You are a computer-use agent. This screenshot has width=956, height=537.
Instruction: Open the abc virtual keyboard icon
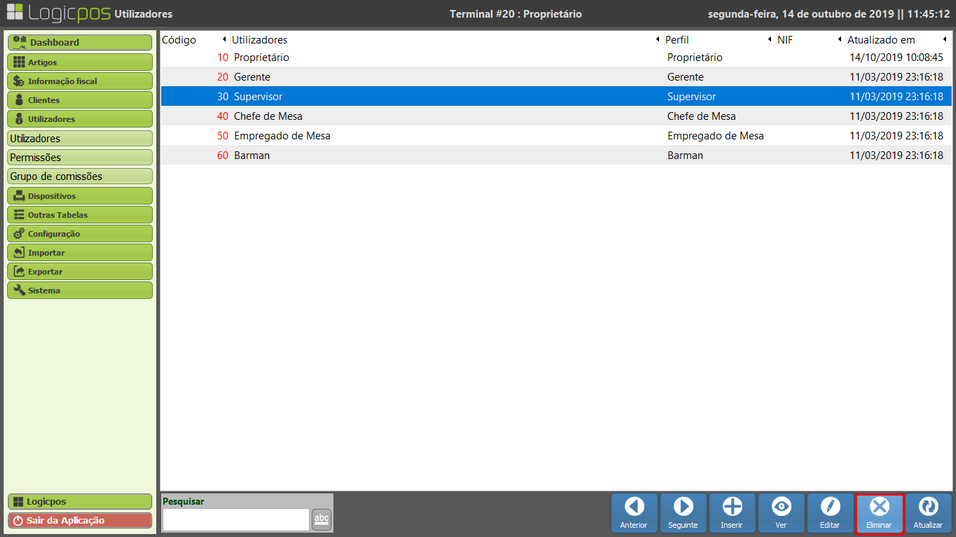[x=321, y=518]
